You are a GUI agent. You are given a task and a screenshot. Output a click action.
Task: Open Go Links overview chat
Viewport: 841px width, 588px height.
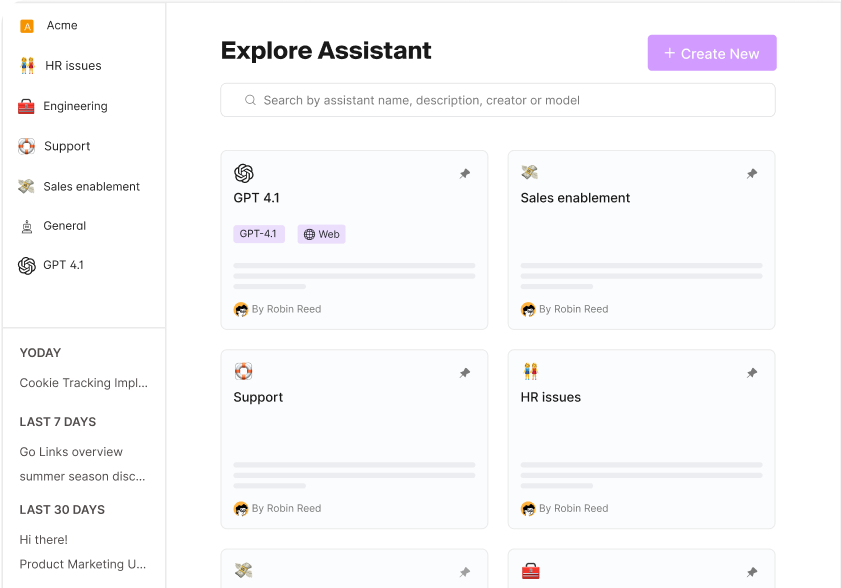[71, 452]
